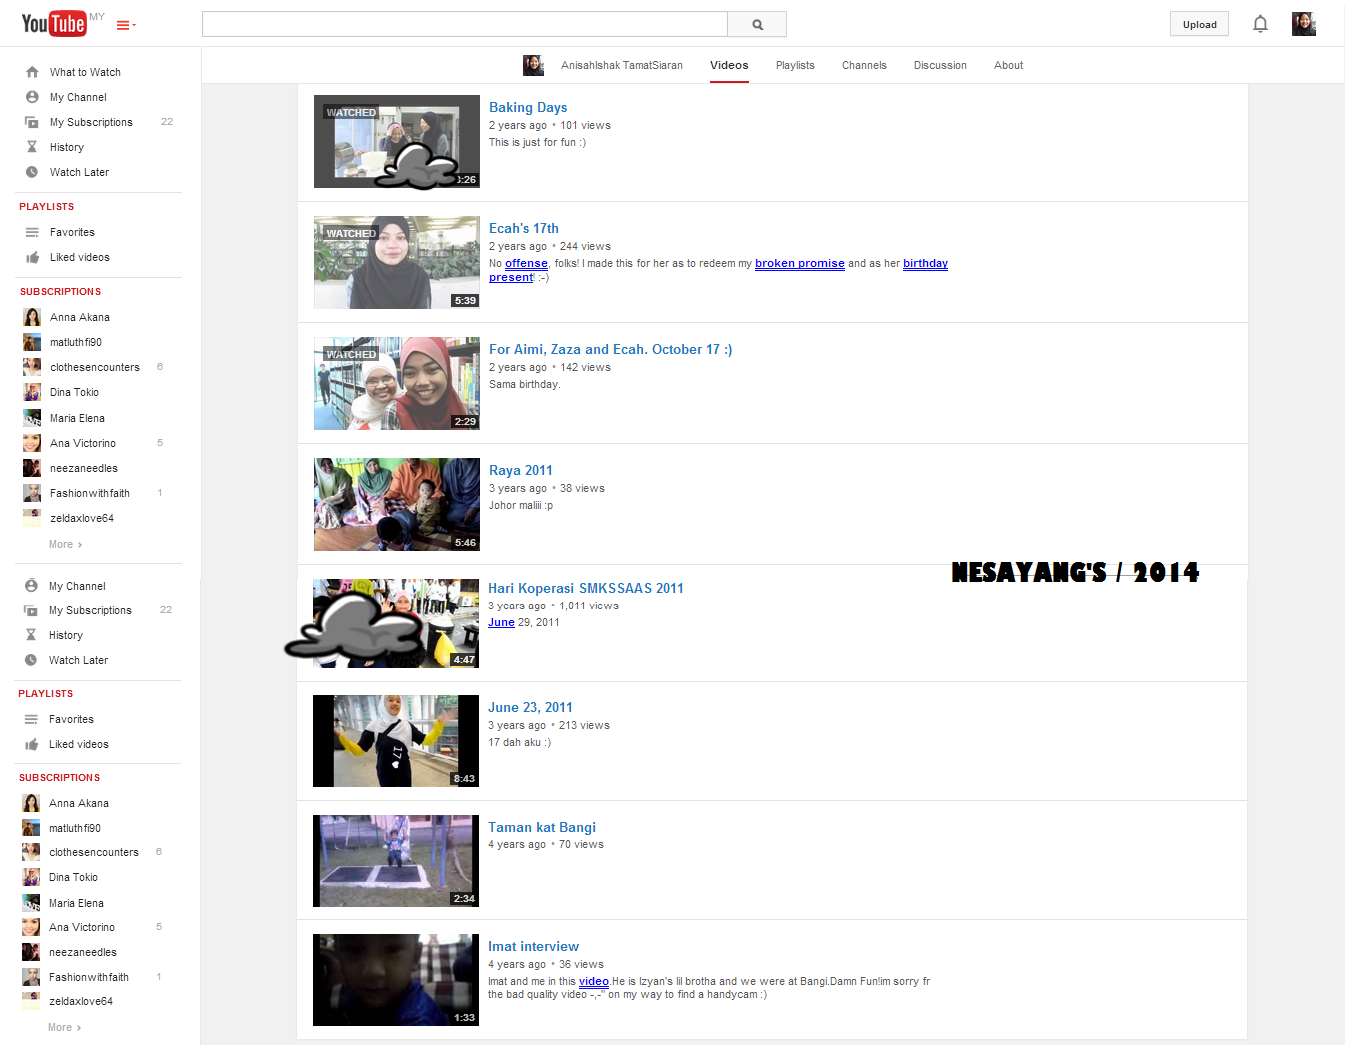Screen dimensions: 1345x1045
Task: Open History via the hourglass icon
Action: tap(32, 147)
